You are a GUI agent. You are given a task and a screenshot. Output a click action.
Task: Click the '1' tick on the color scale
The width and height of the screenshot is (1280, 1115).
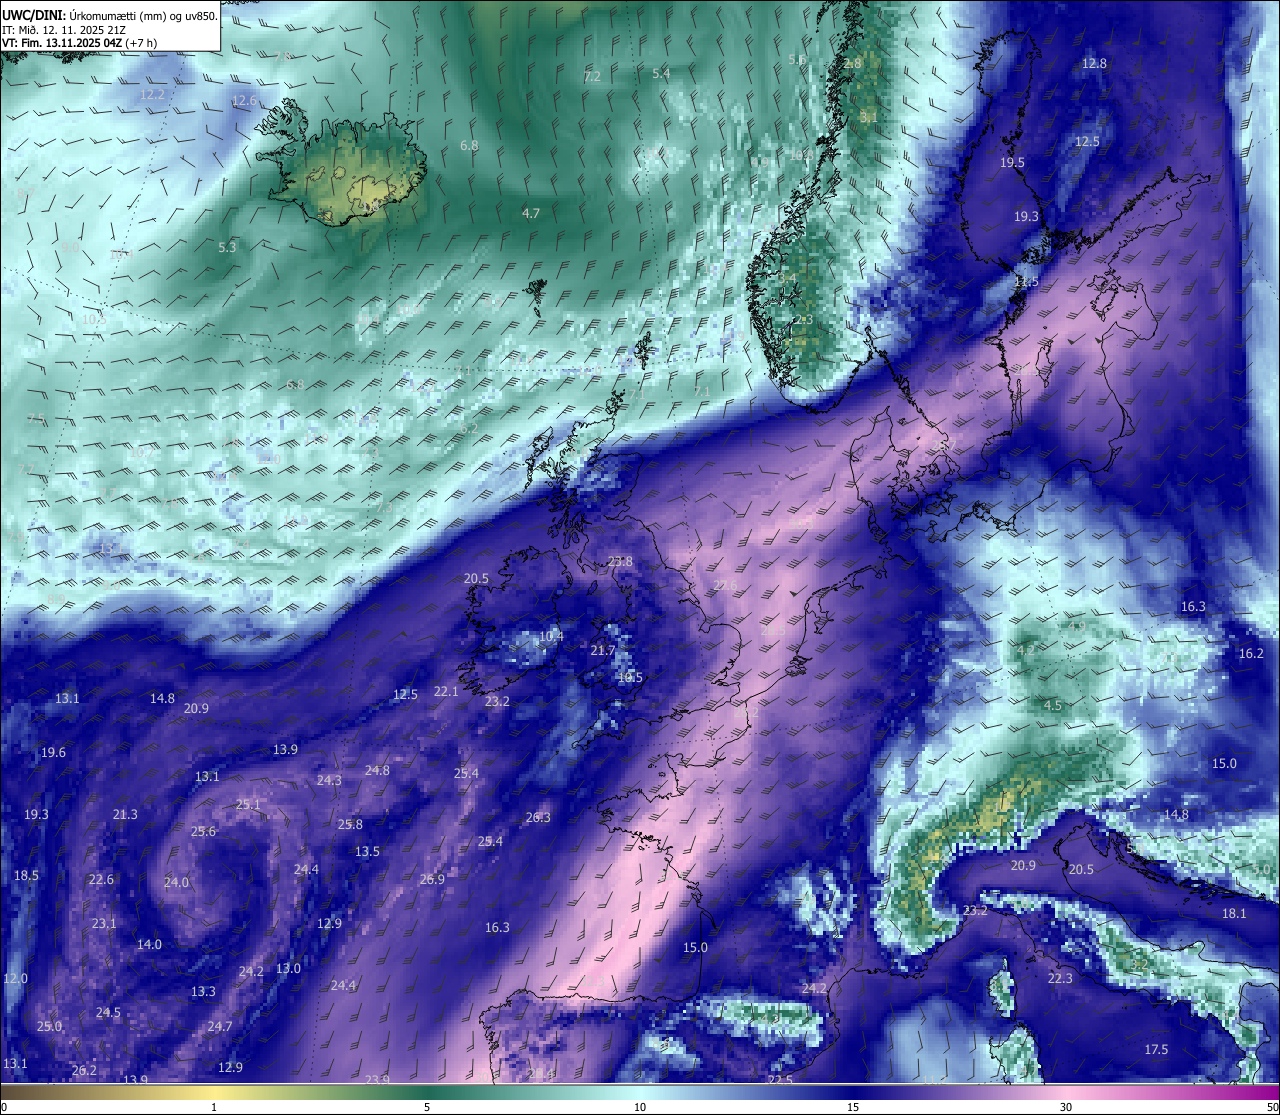214,1107
